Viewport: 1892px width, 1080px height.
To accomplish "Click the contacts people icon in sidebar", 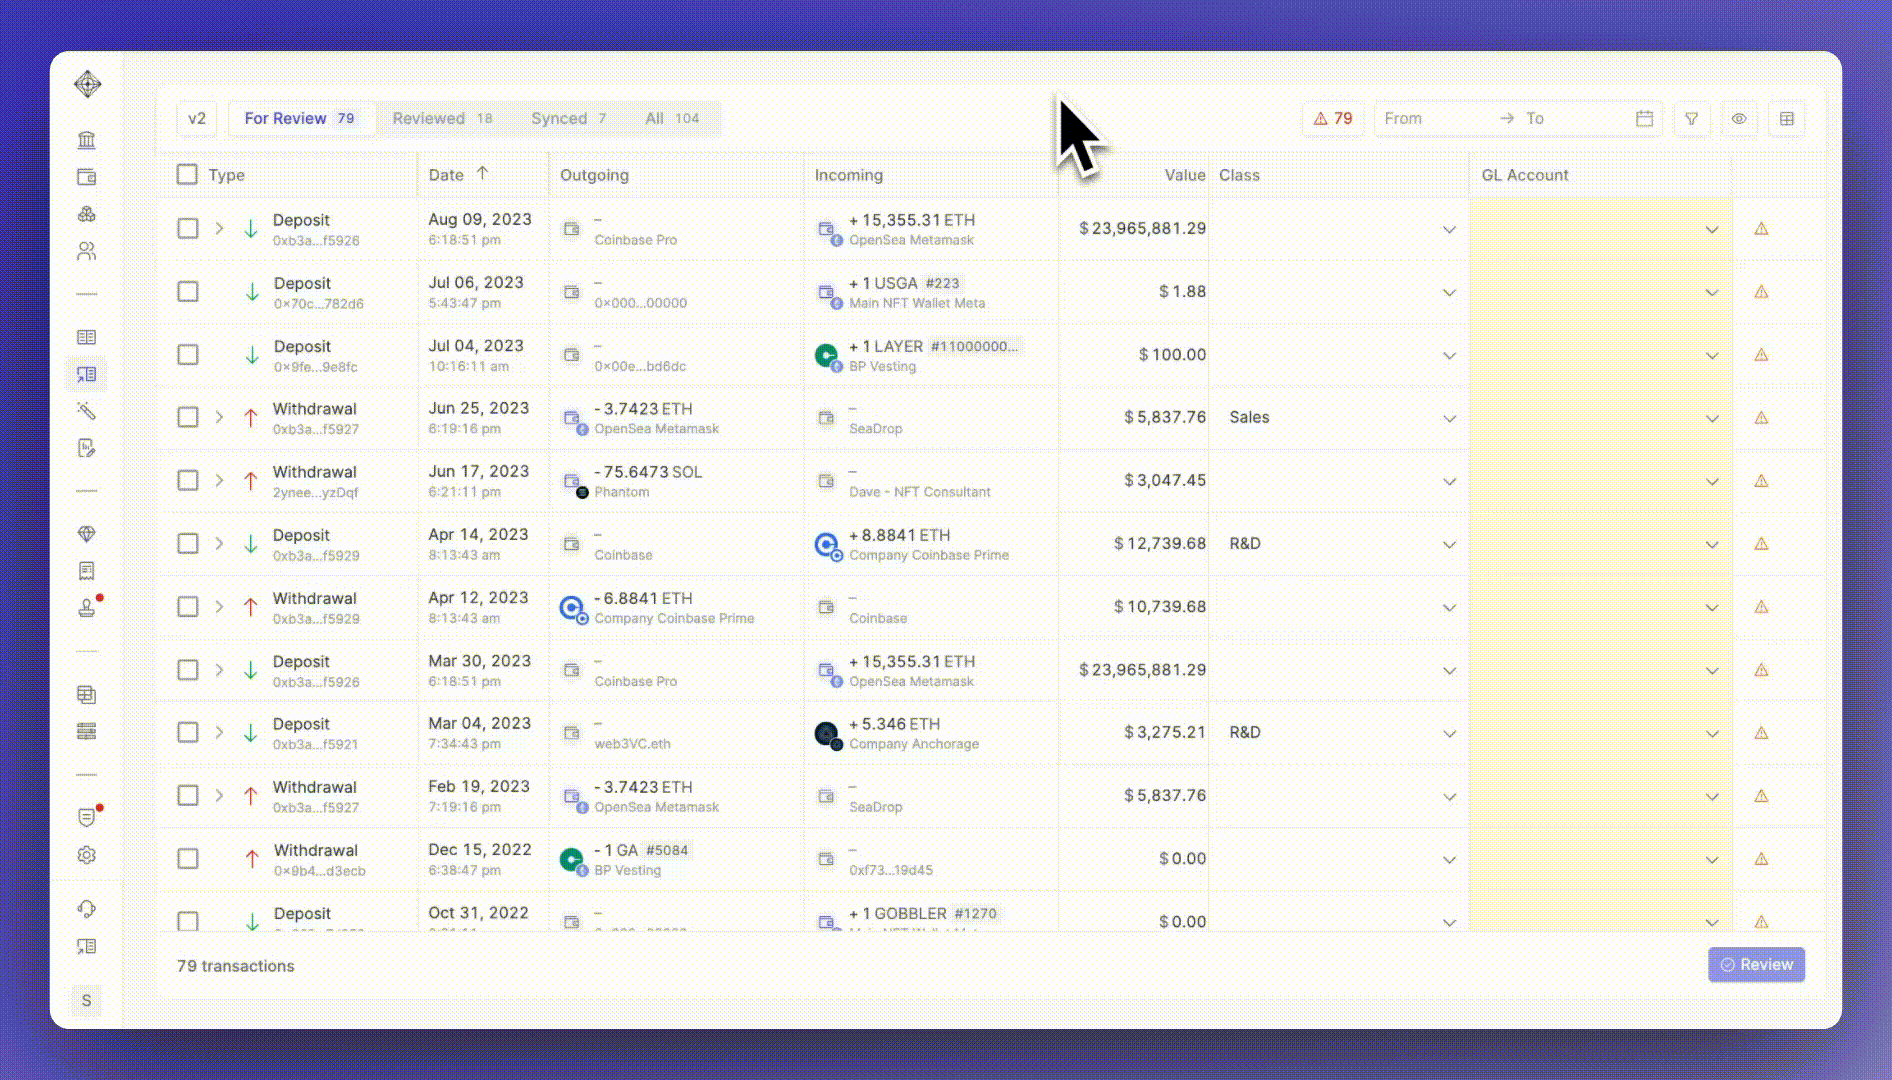I will pos(87,251).
